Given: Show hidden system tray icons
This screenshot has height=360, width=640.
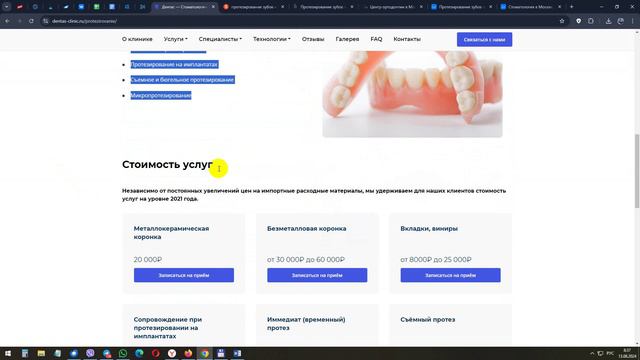Looking at the screenshot, I should 592,353.
